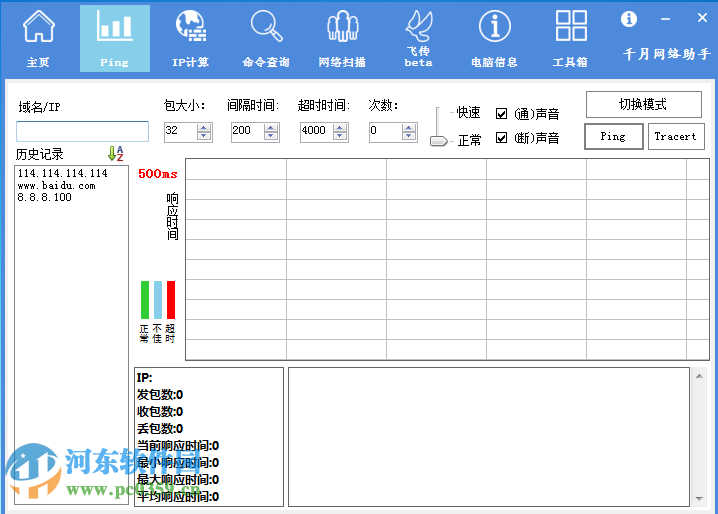Increase 间隔时间 with up arrow
718x514 pixels.
click(271, 128)
